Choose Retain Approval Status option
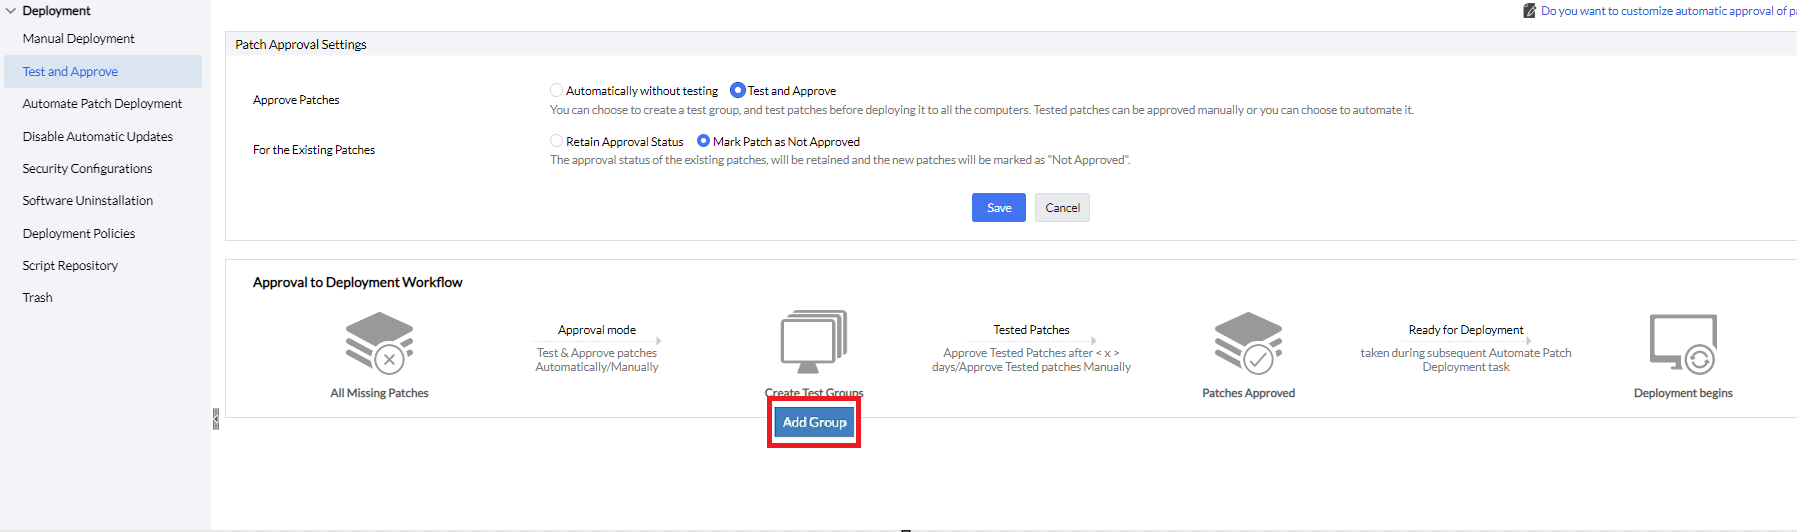Viewport: 1797px width, 532px height. coord(557,142)
